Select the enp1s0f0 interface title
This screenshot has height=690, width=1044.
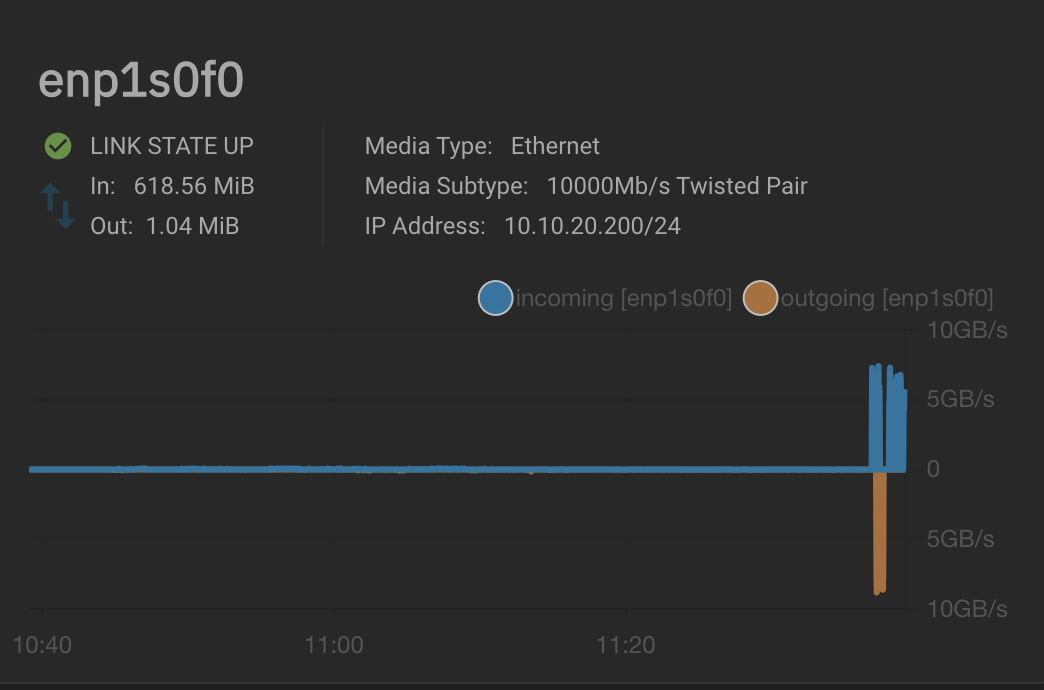coord(141,81)
